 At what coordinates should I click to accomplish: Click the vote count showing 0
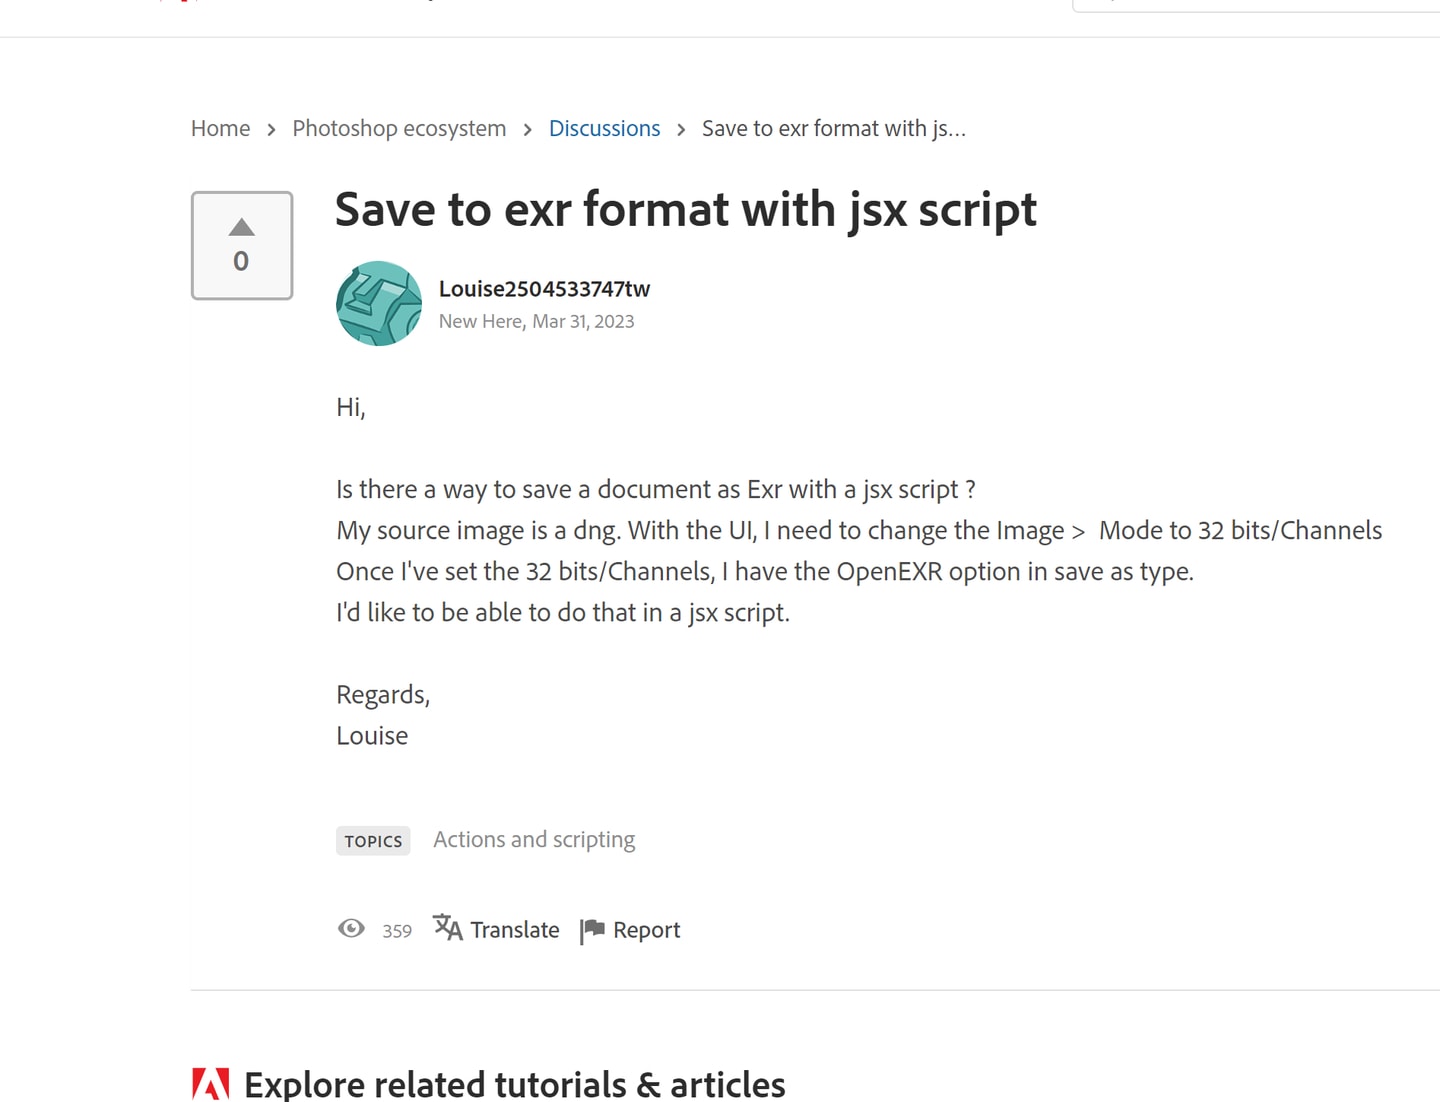coord(241,262)
